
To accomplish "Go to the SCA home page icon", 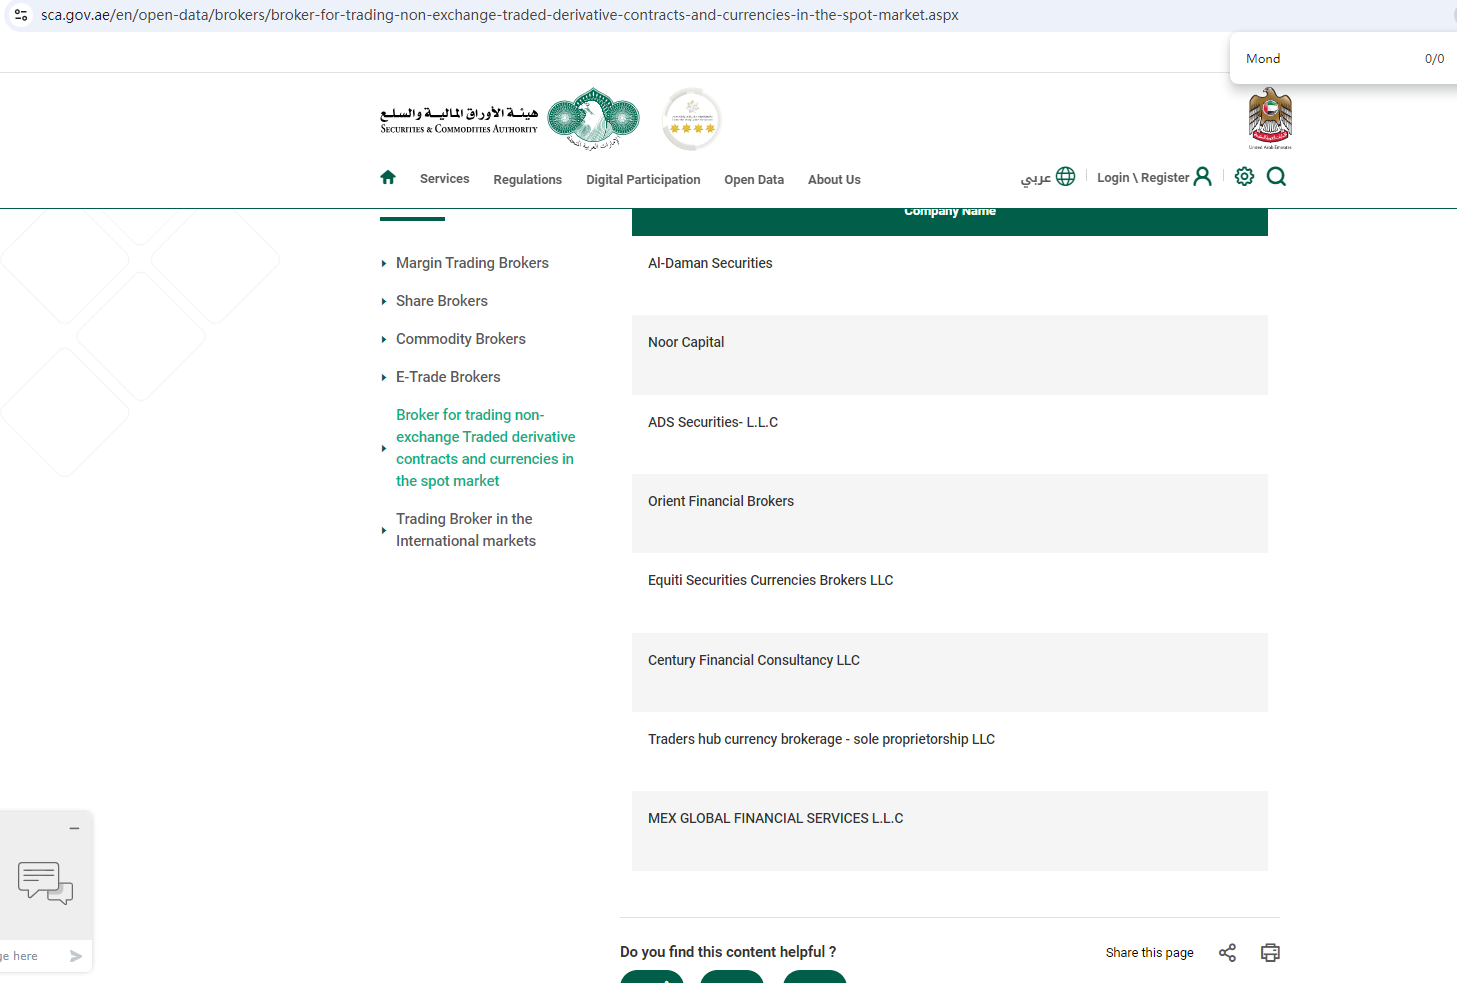I will point(388,177).
